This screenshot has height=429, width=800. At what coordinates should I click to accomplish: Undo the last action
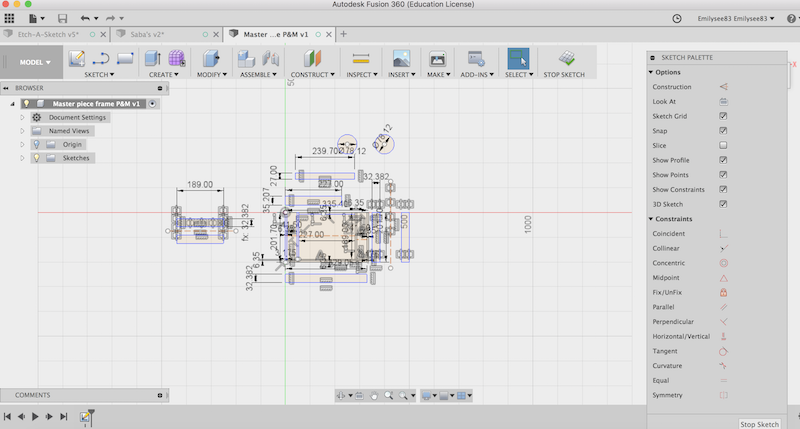coord(85,18)
